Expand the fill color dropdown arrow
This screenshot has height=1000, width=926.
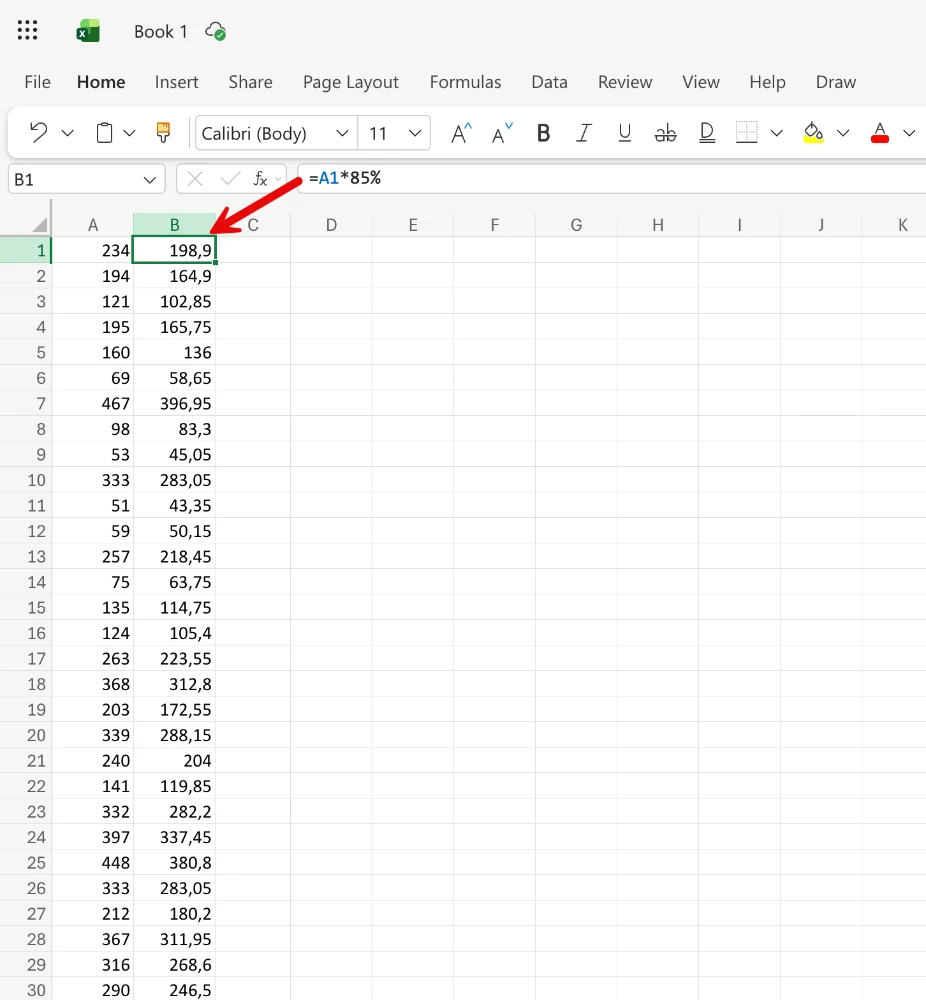[x=843, y=133]
